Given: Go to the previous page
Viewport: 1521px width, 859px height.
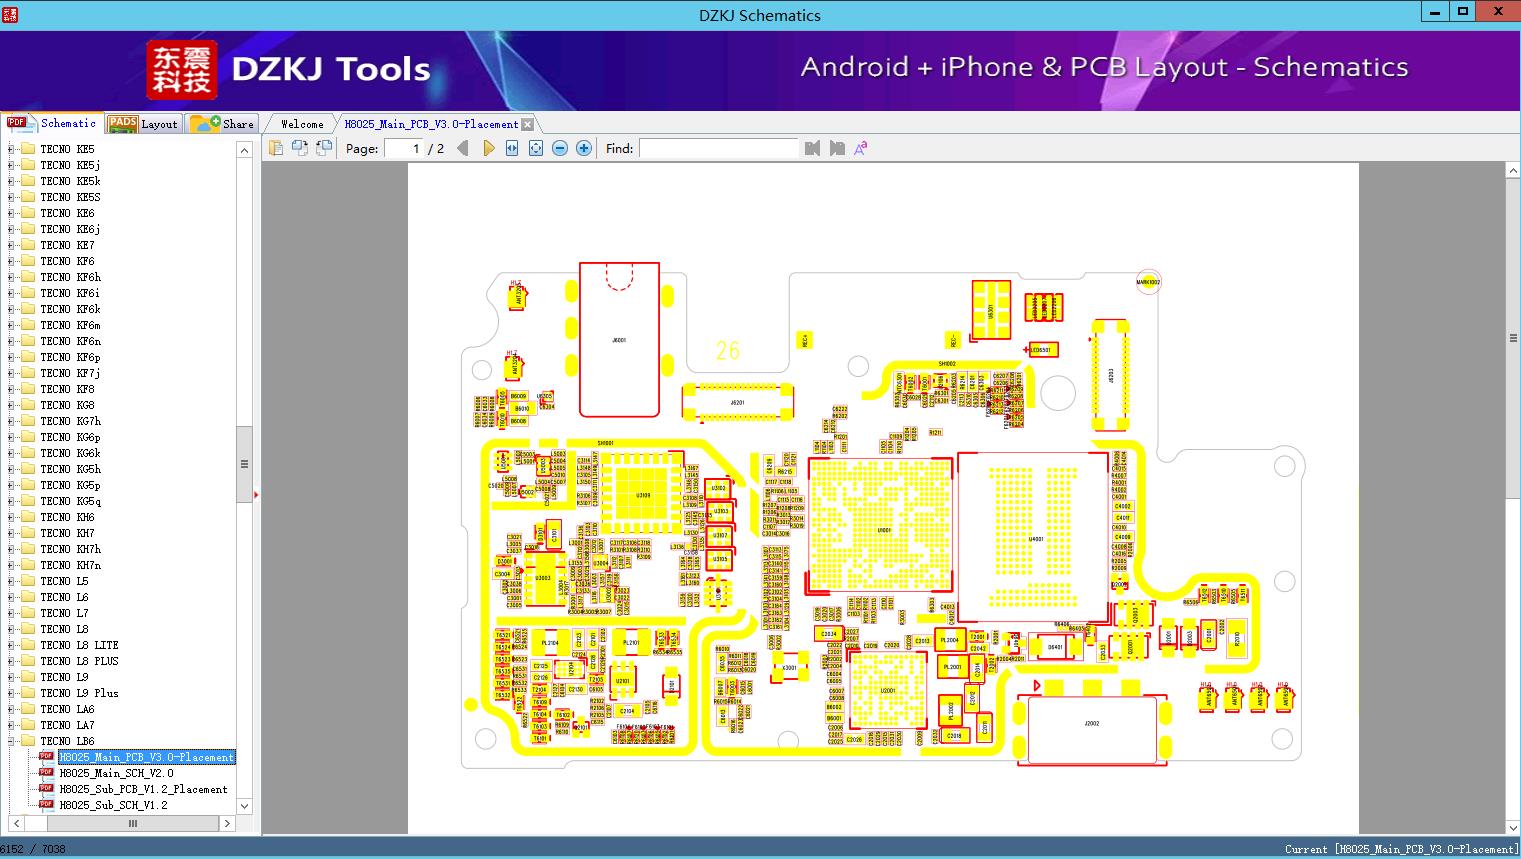Looking at the screenshot, I should tap(463, 148).
